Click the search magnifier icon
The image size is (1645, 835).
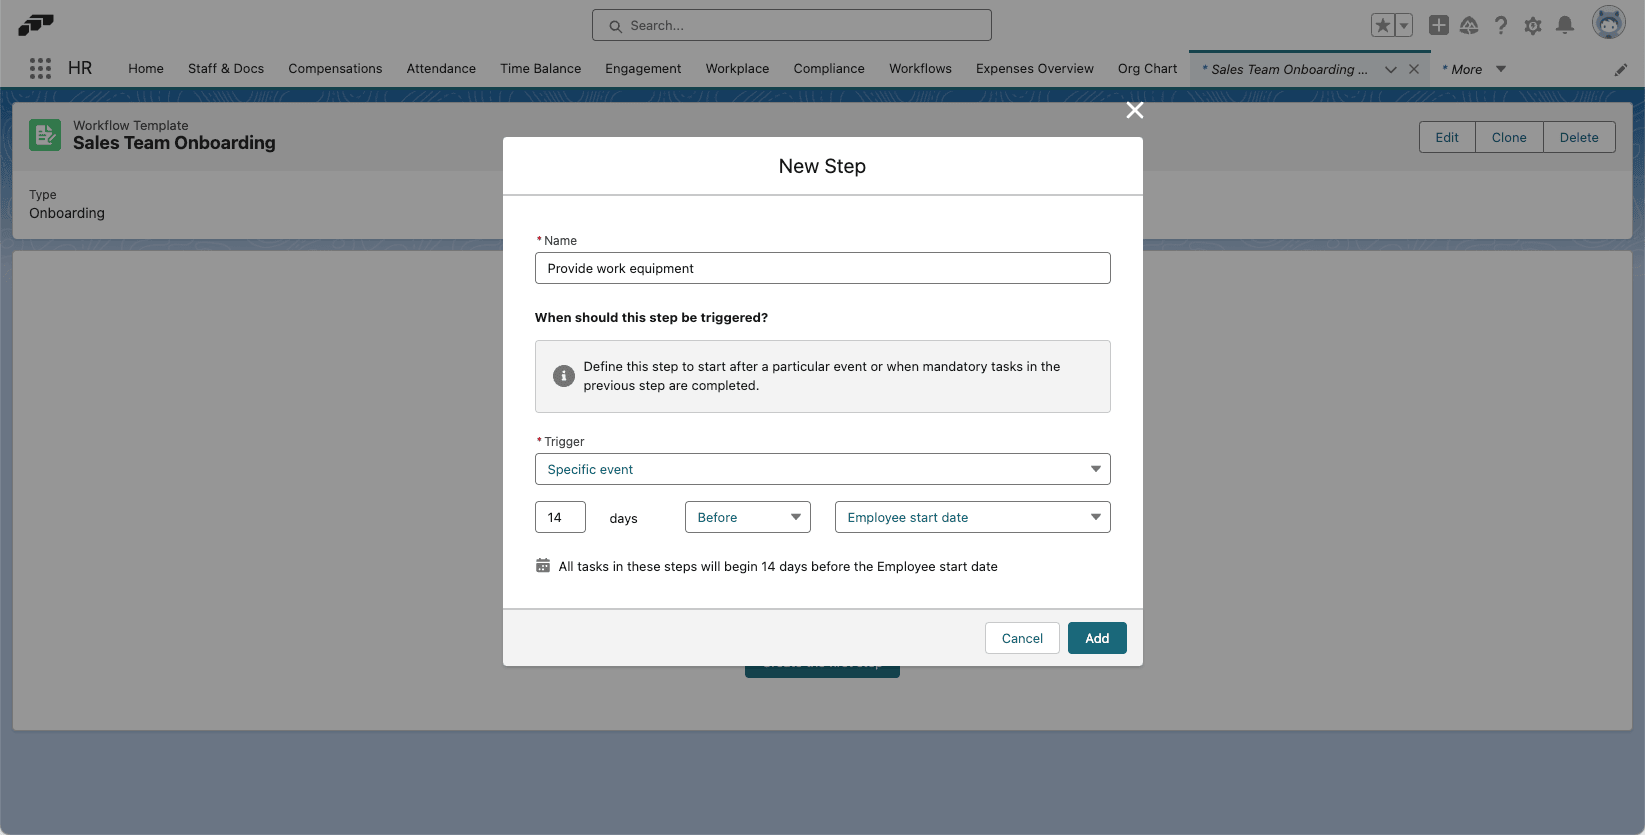(x=616, y=26)
